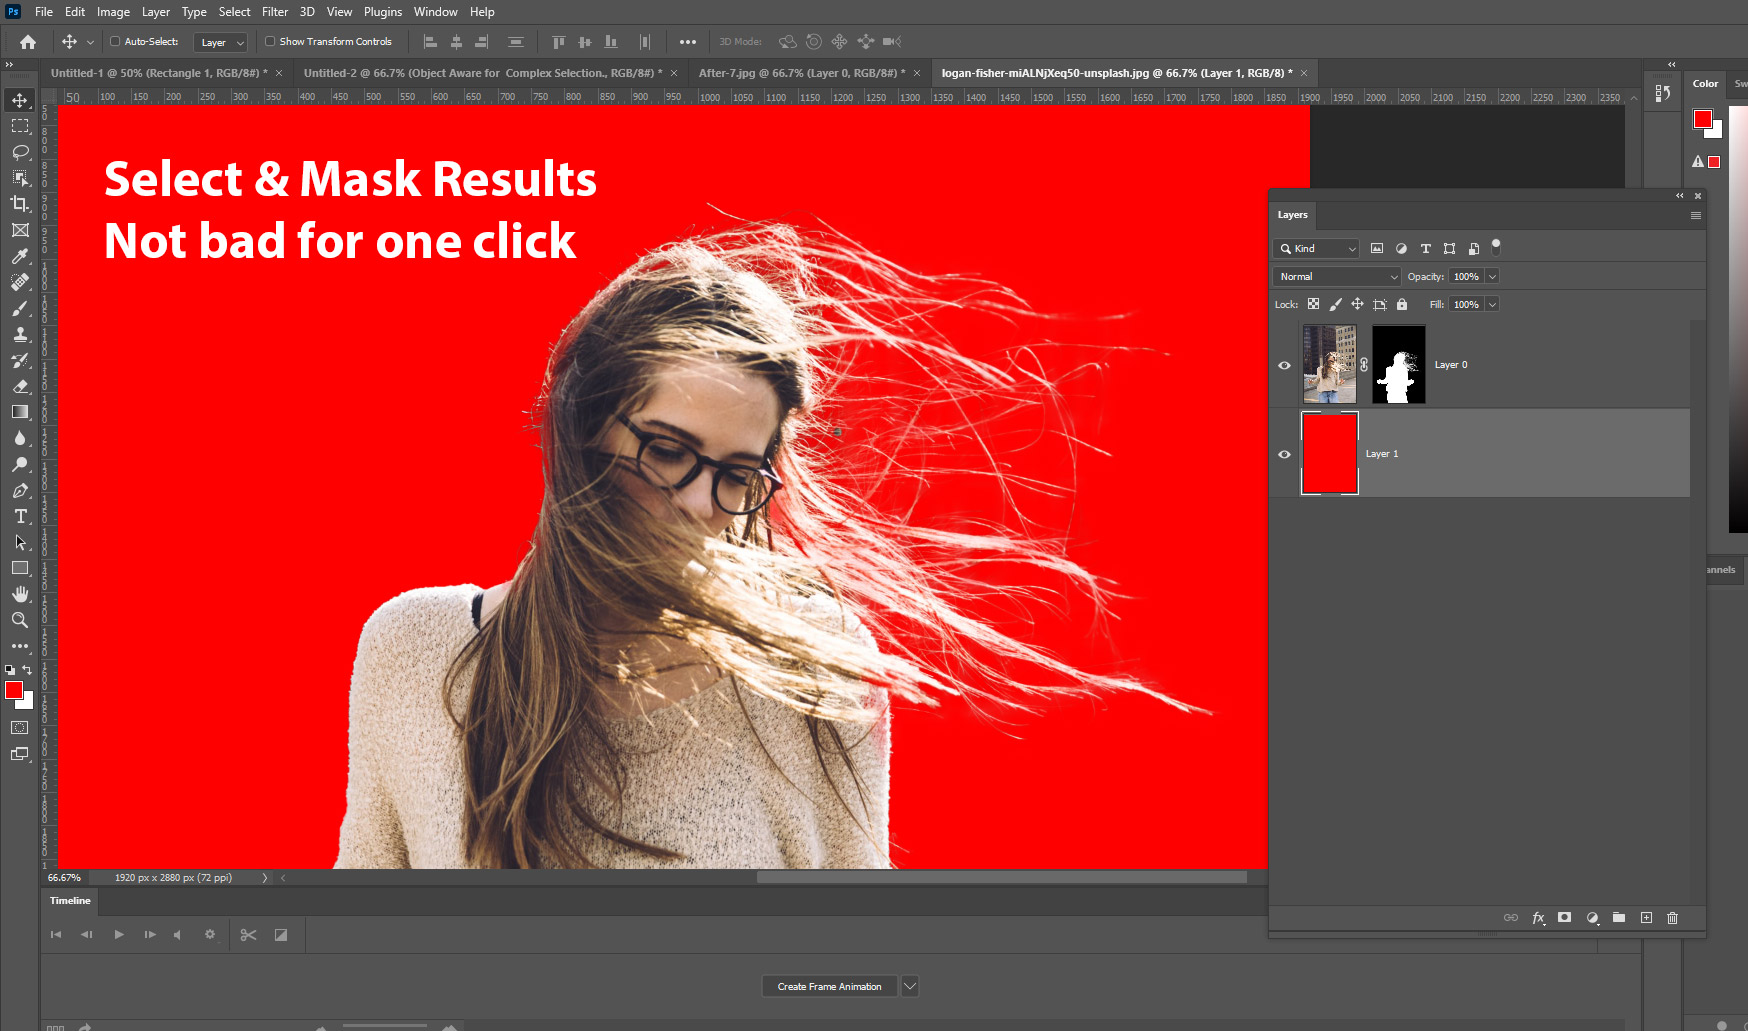Click the Create Frame Animation button
This screenshot has width=1748, height=1031.
pos(829,986)
